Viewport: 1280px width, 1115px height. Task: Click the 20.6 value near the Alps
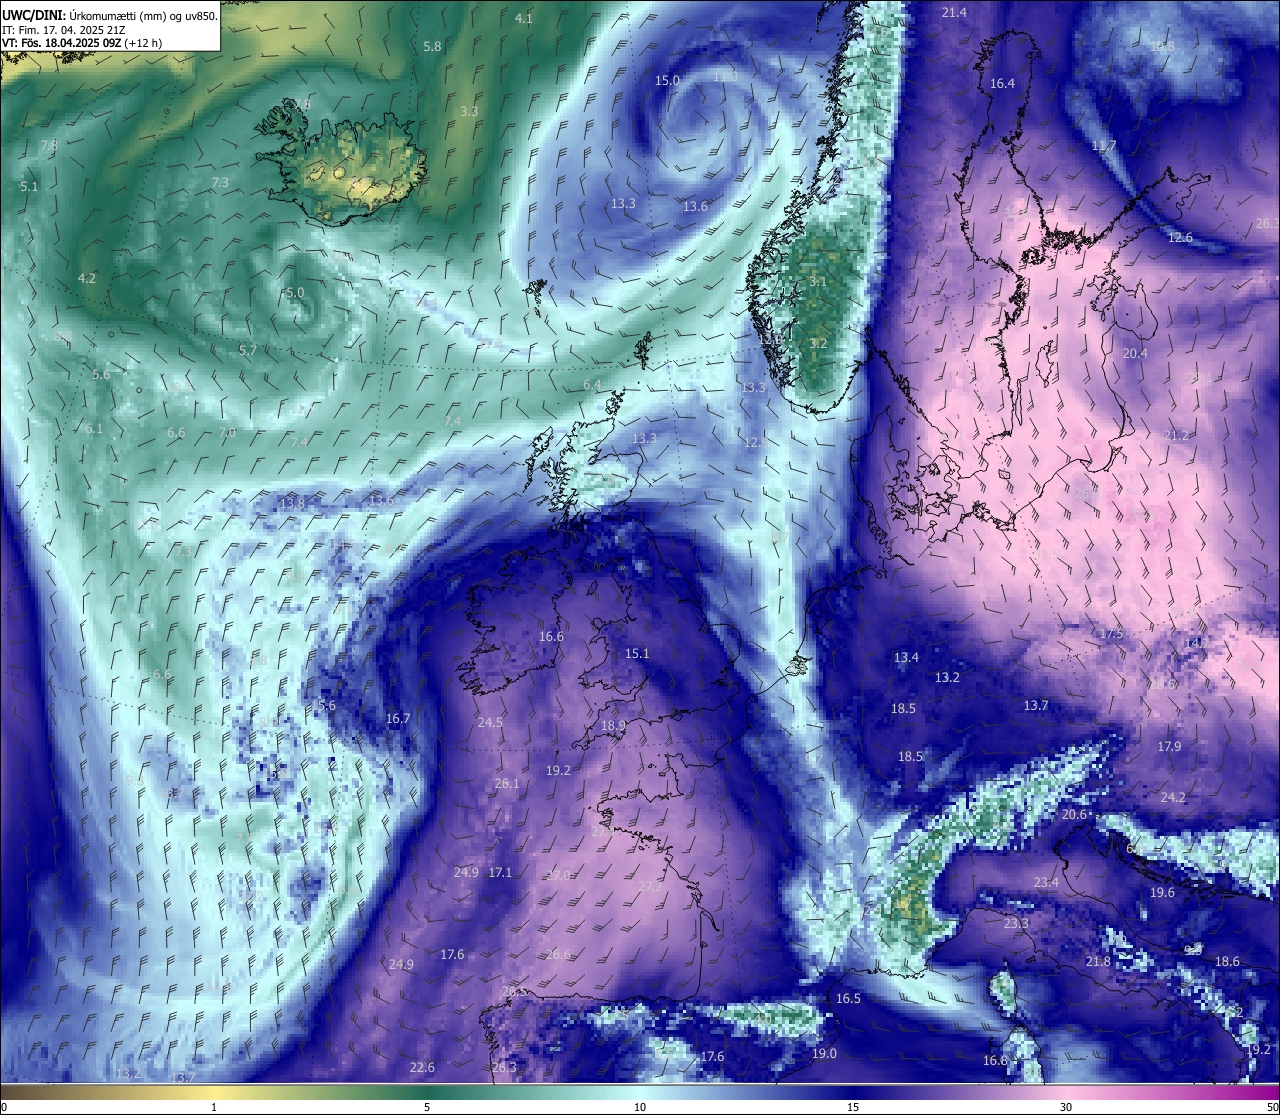click(x=1074, y=815)
